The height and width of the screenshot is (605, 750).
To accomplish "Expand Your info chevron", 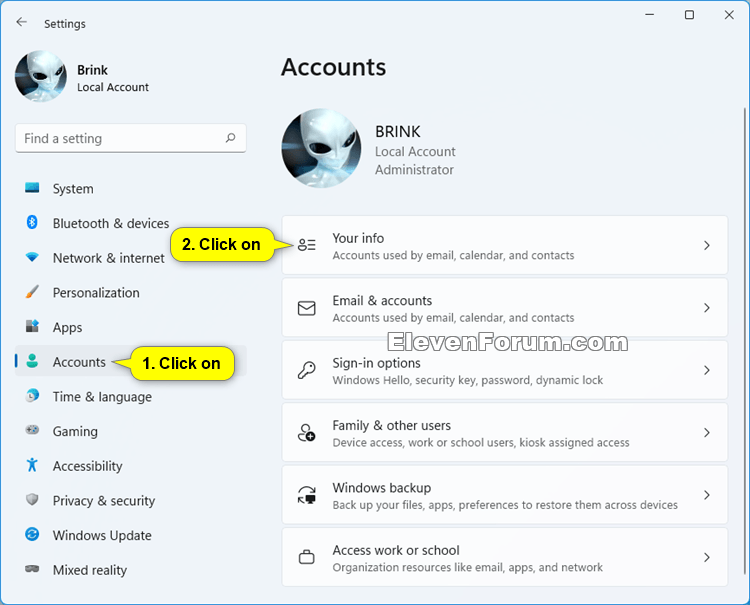I will click(707, 245).
